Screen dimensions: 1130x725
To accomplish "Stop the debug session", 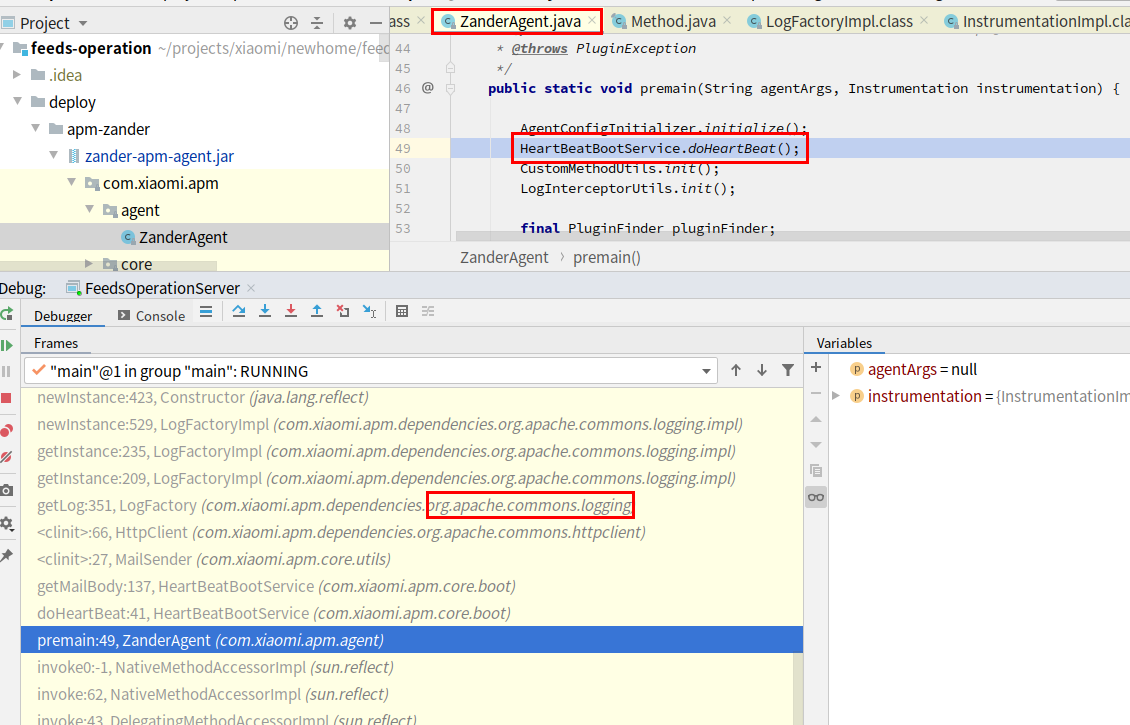I will pos(6,399).
